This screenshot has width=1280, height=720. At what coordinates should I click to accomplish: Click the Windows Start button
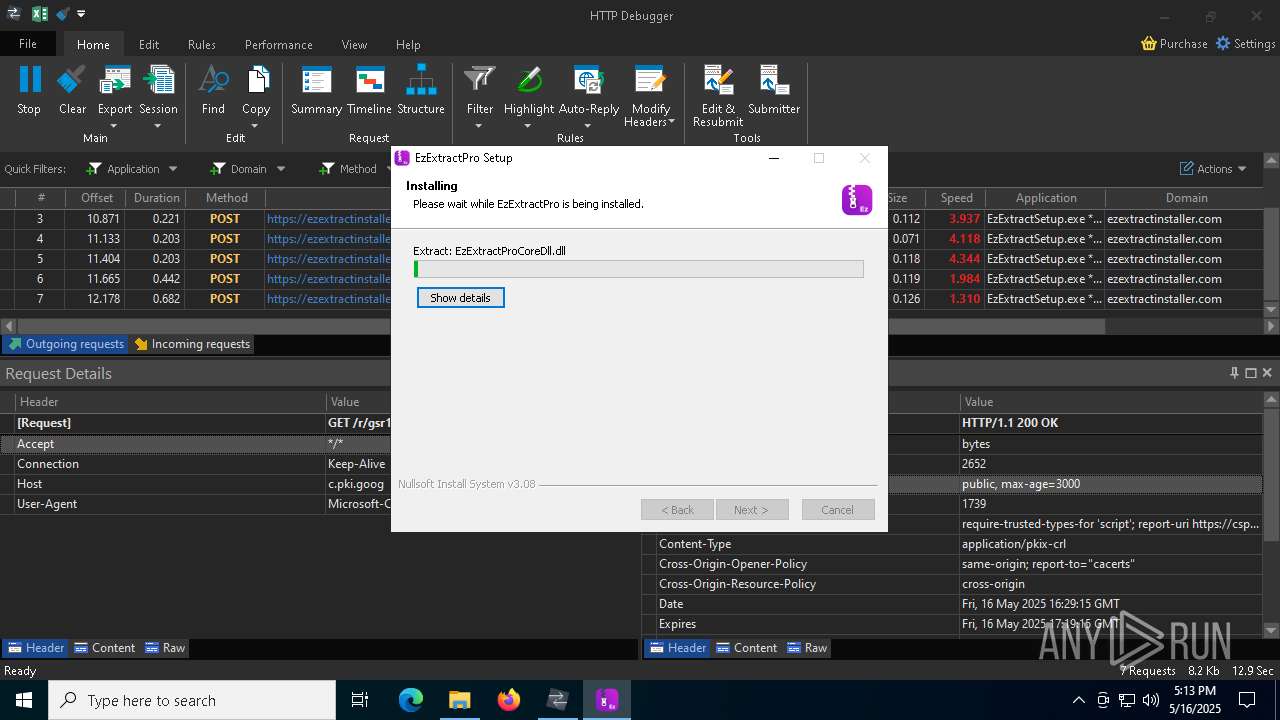click(x=24, y=700)
